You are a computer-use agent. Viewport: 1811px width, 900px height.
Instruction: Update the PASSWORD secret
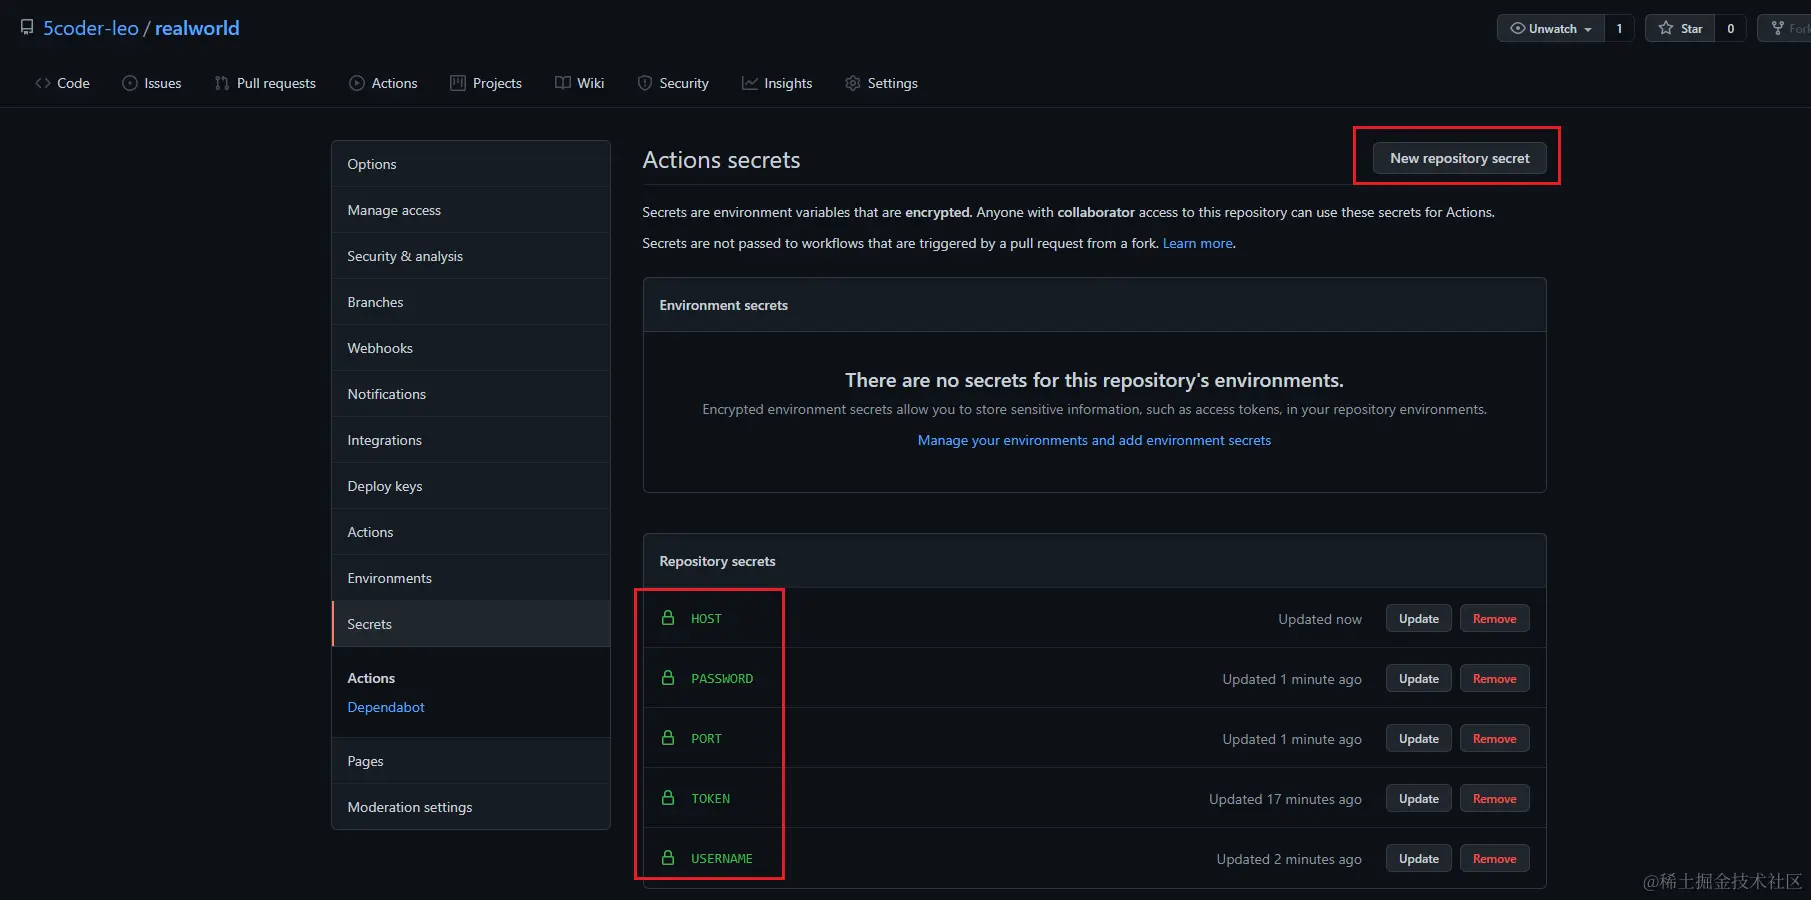click(1418, 679)
